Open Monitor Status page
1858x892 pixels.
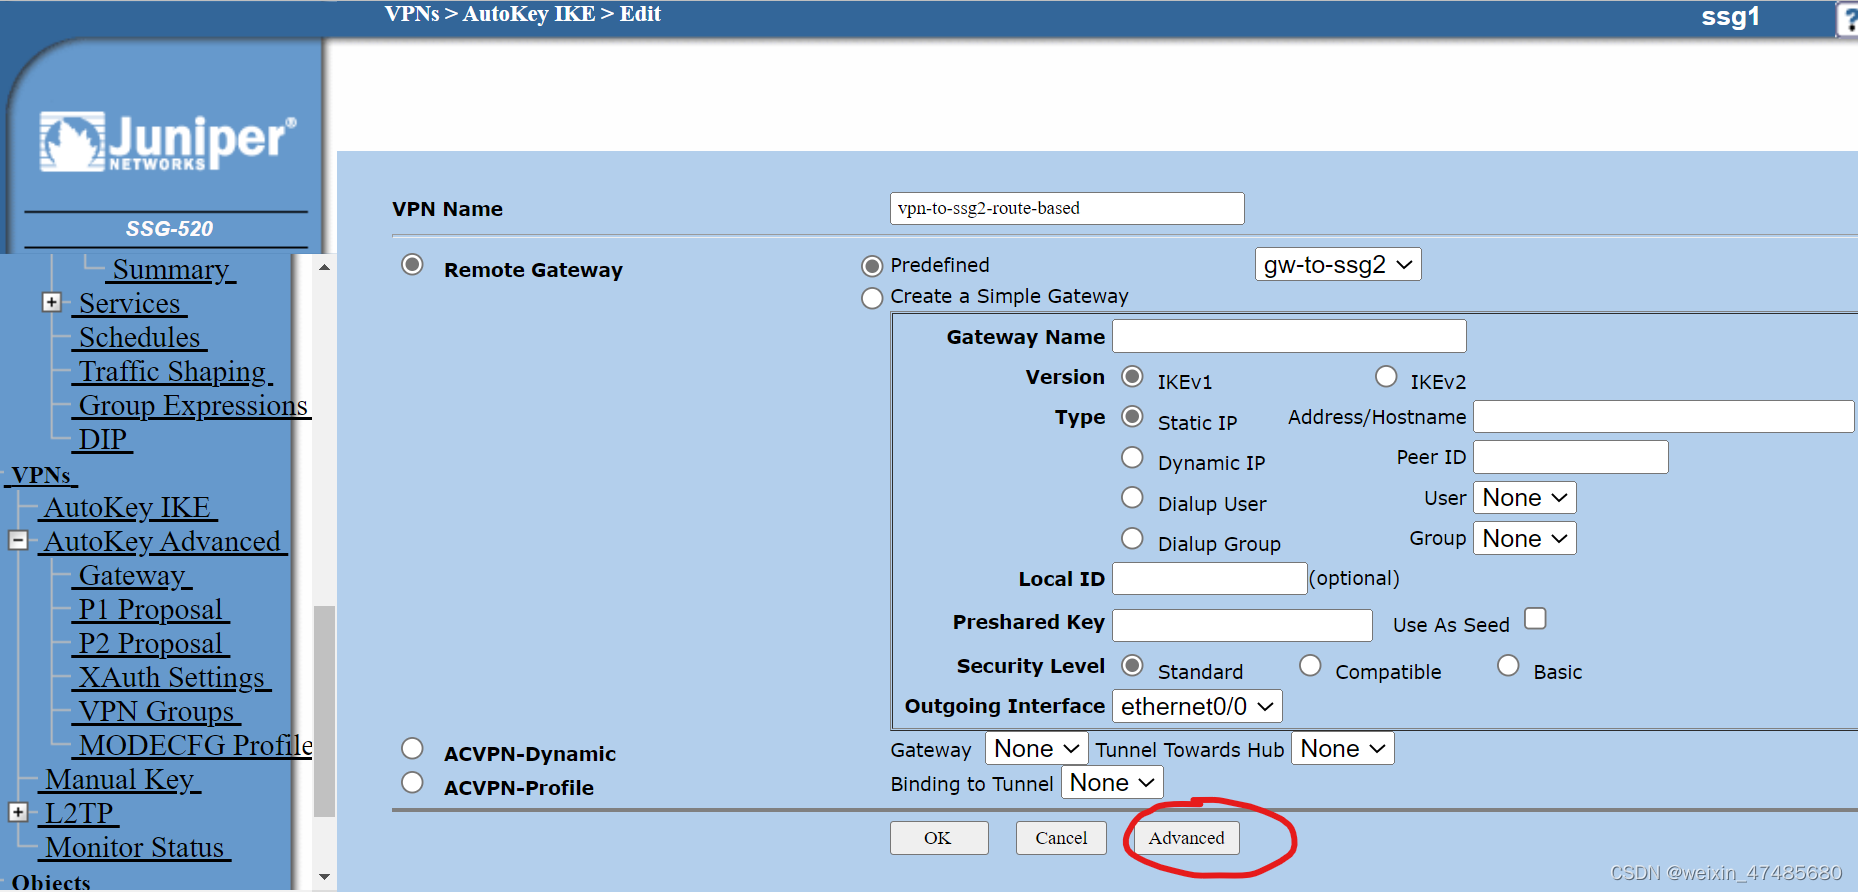136,848
